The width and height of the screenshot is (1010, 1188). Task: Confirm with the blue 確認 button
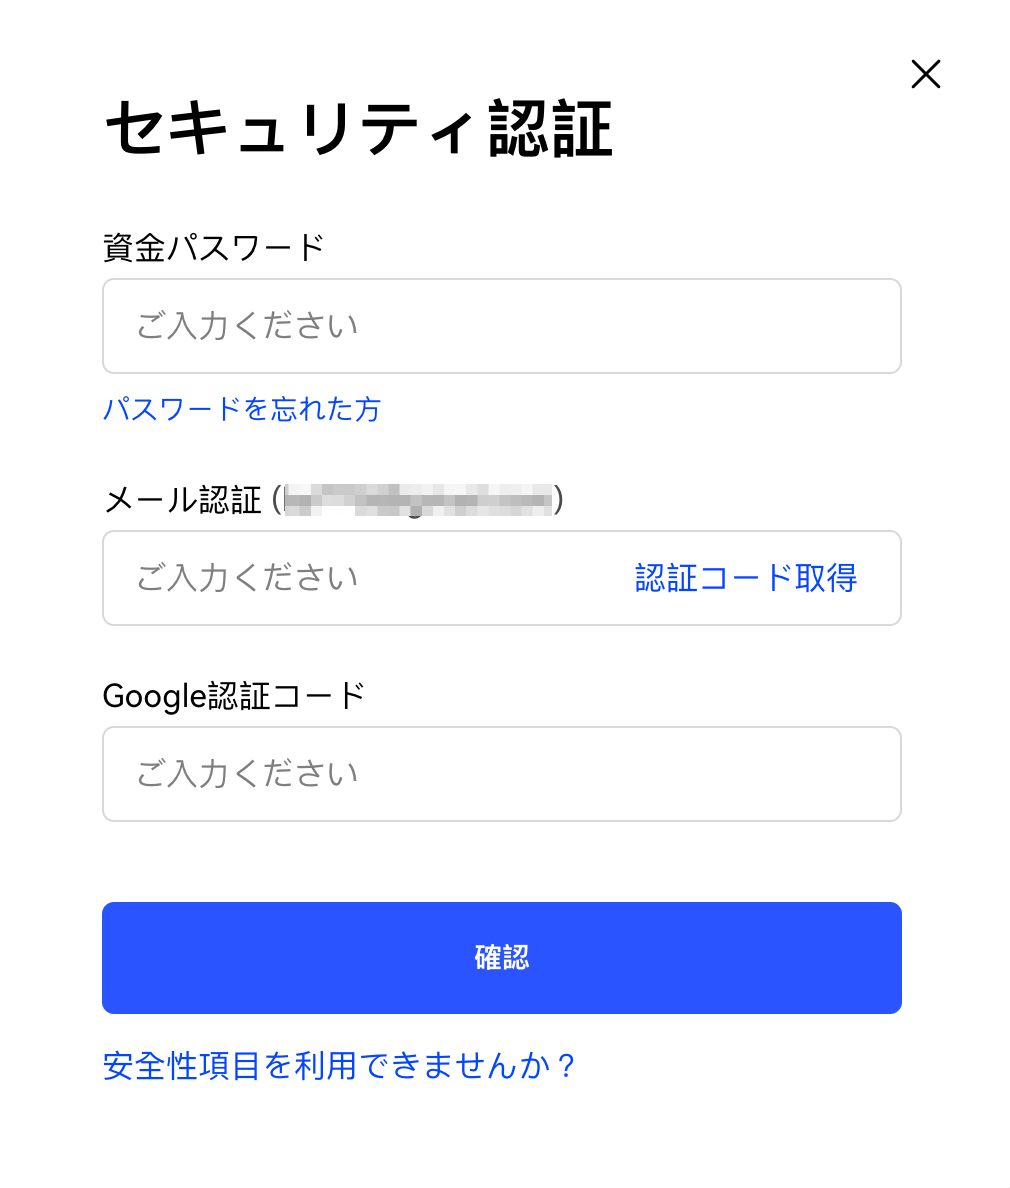coord(502,958)
